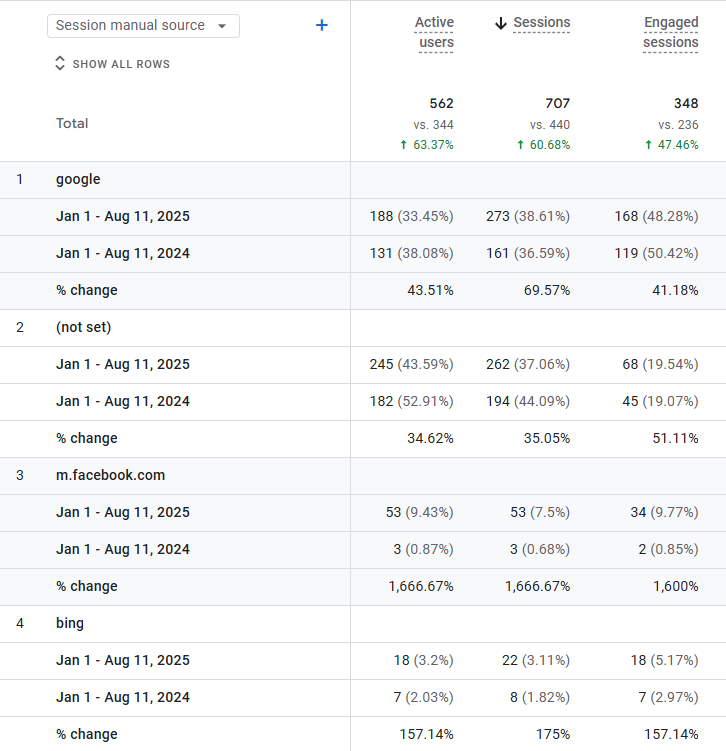Click bing's Jan 1 - Aug 11, 2024 row
726x751 pixels.
[122, 698]
